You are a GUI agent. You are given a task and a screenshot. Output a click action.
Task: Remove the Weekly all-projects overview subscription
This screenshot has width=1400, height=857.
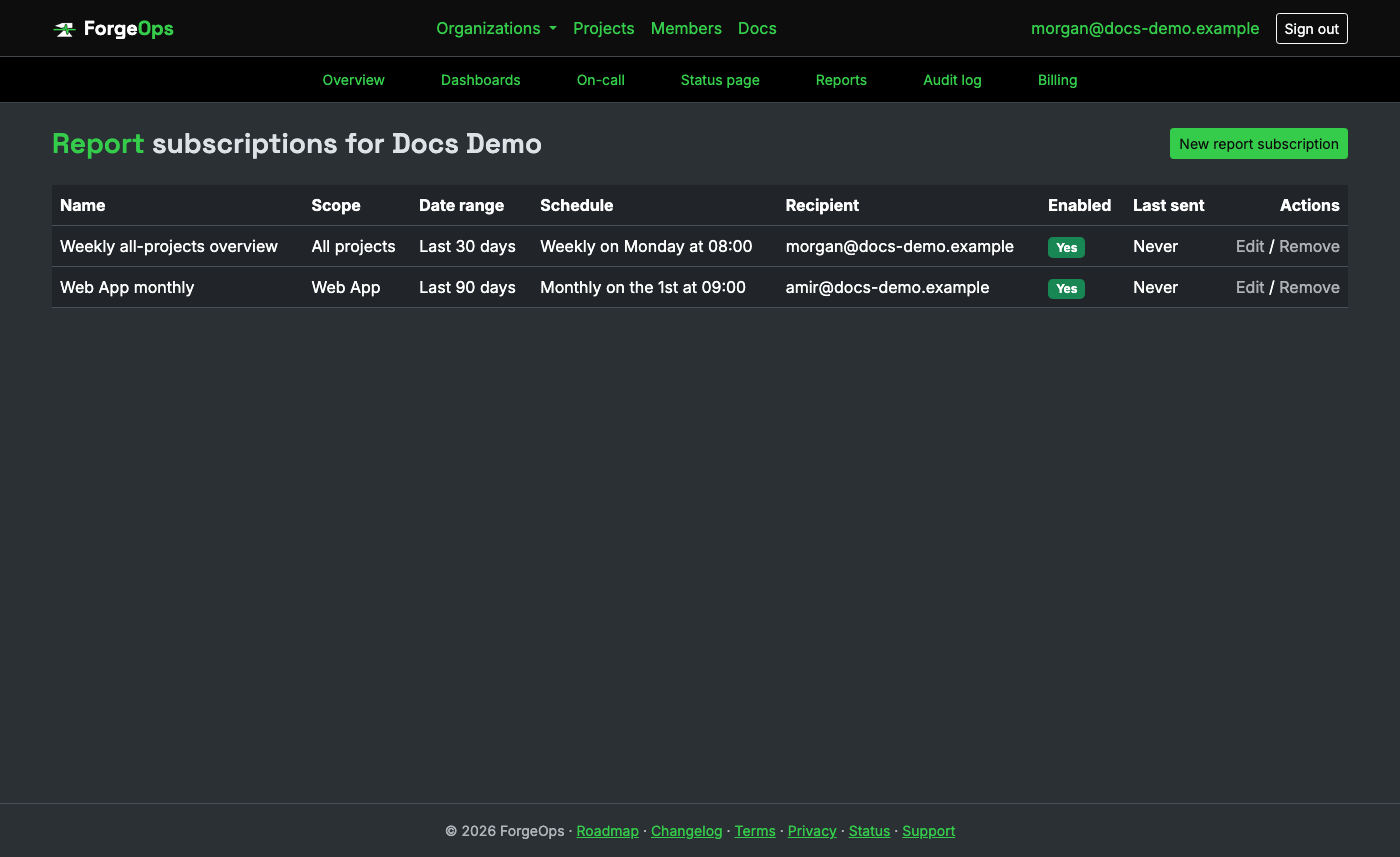tap(1309, 246)
